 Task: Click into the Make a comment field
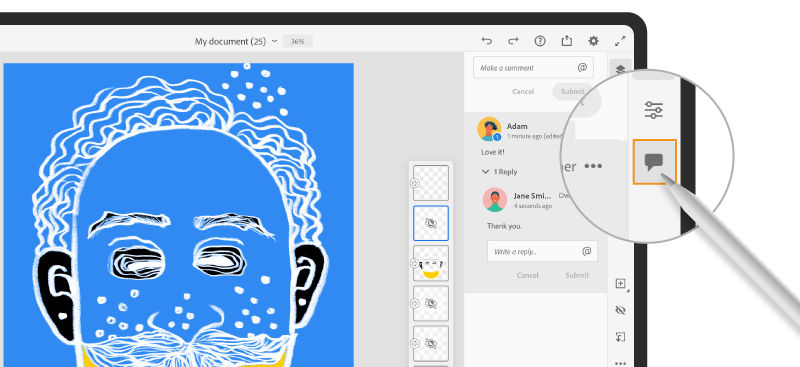pyautogui.click(x=533, y=67)
